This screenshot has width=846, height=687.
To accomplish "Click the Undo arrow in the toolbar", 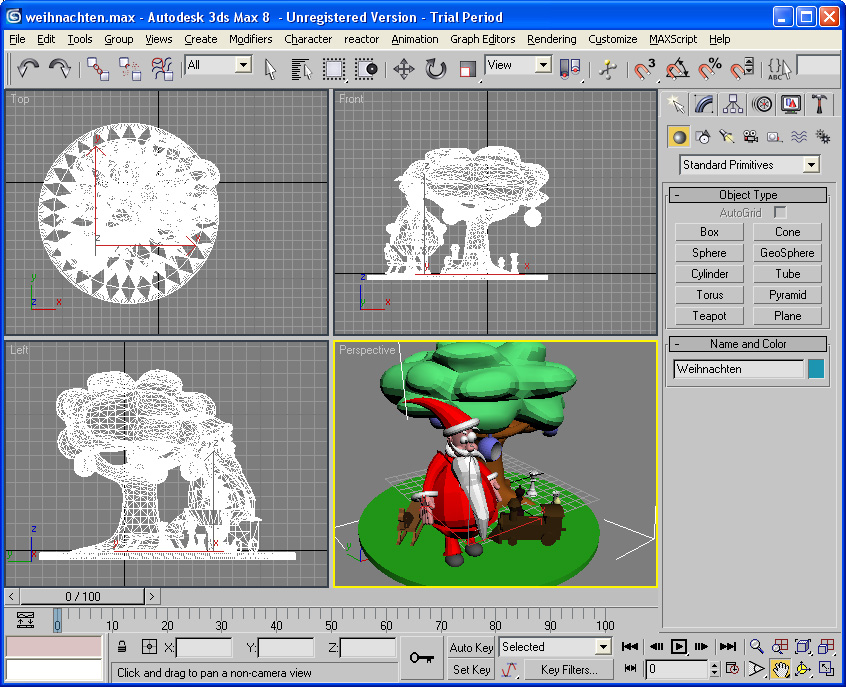I will [28, 69].
